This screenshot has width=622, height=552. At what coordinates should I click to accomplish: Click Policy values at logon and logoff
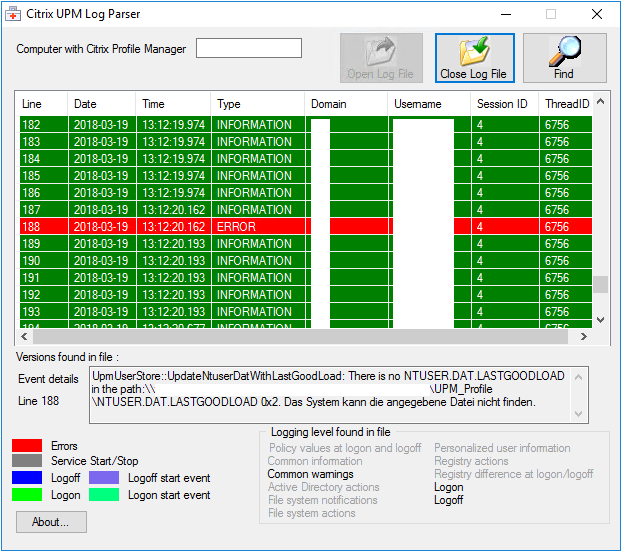pos(345,448)
